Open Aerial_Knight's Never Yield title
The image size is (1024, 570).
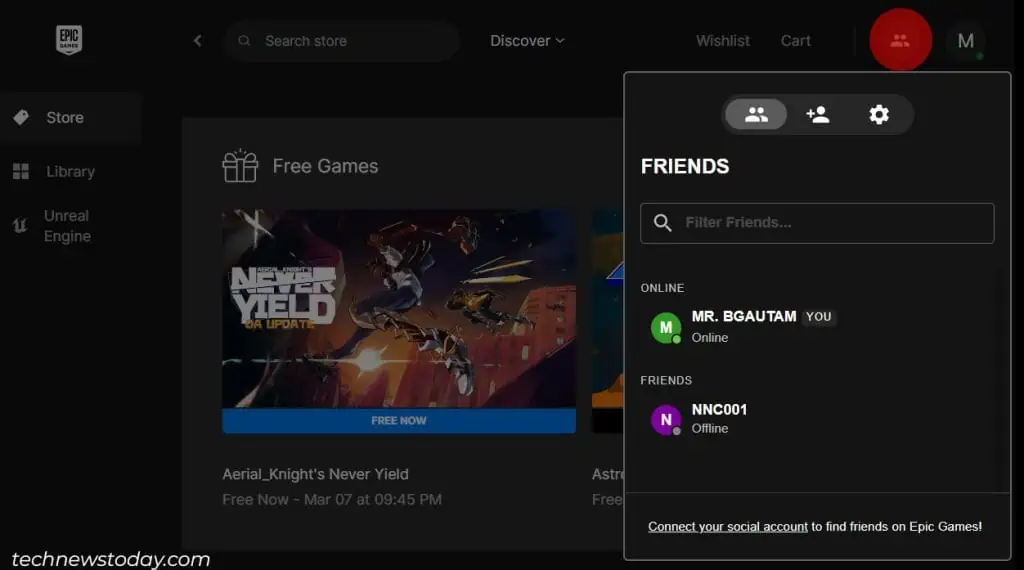[315, 474]
